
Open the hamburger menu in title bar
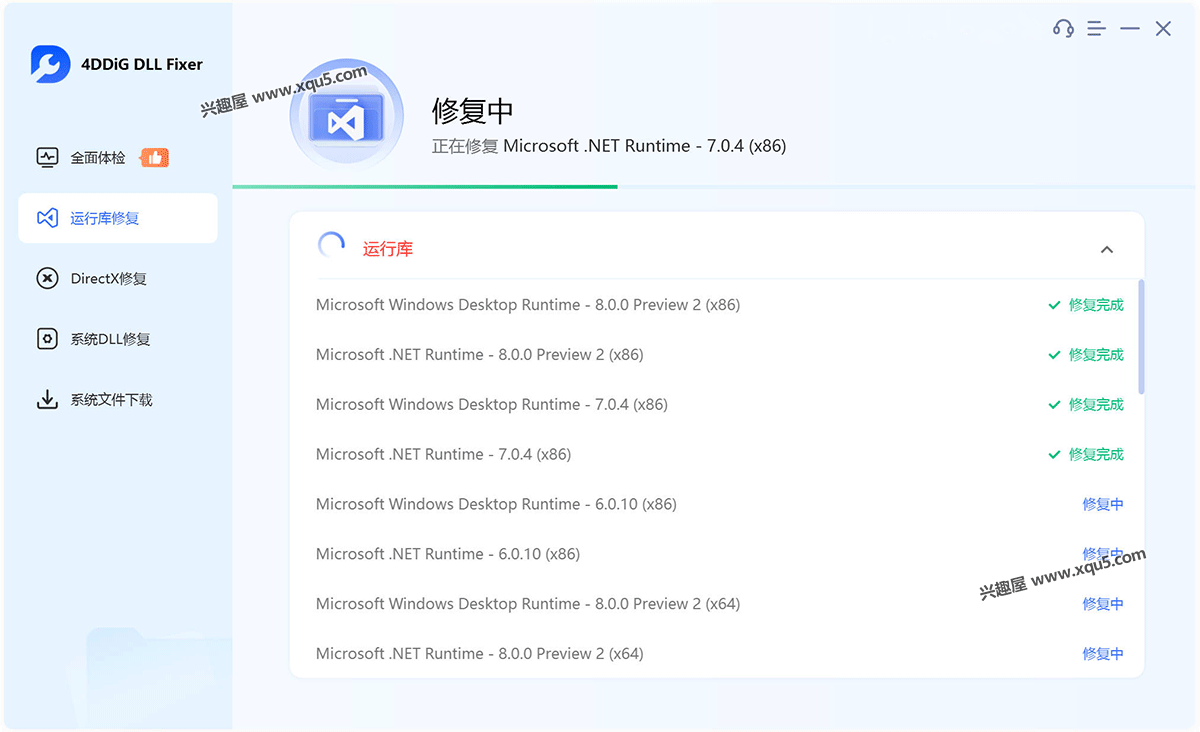pos(1097,29)
